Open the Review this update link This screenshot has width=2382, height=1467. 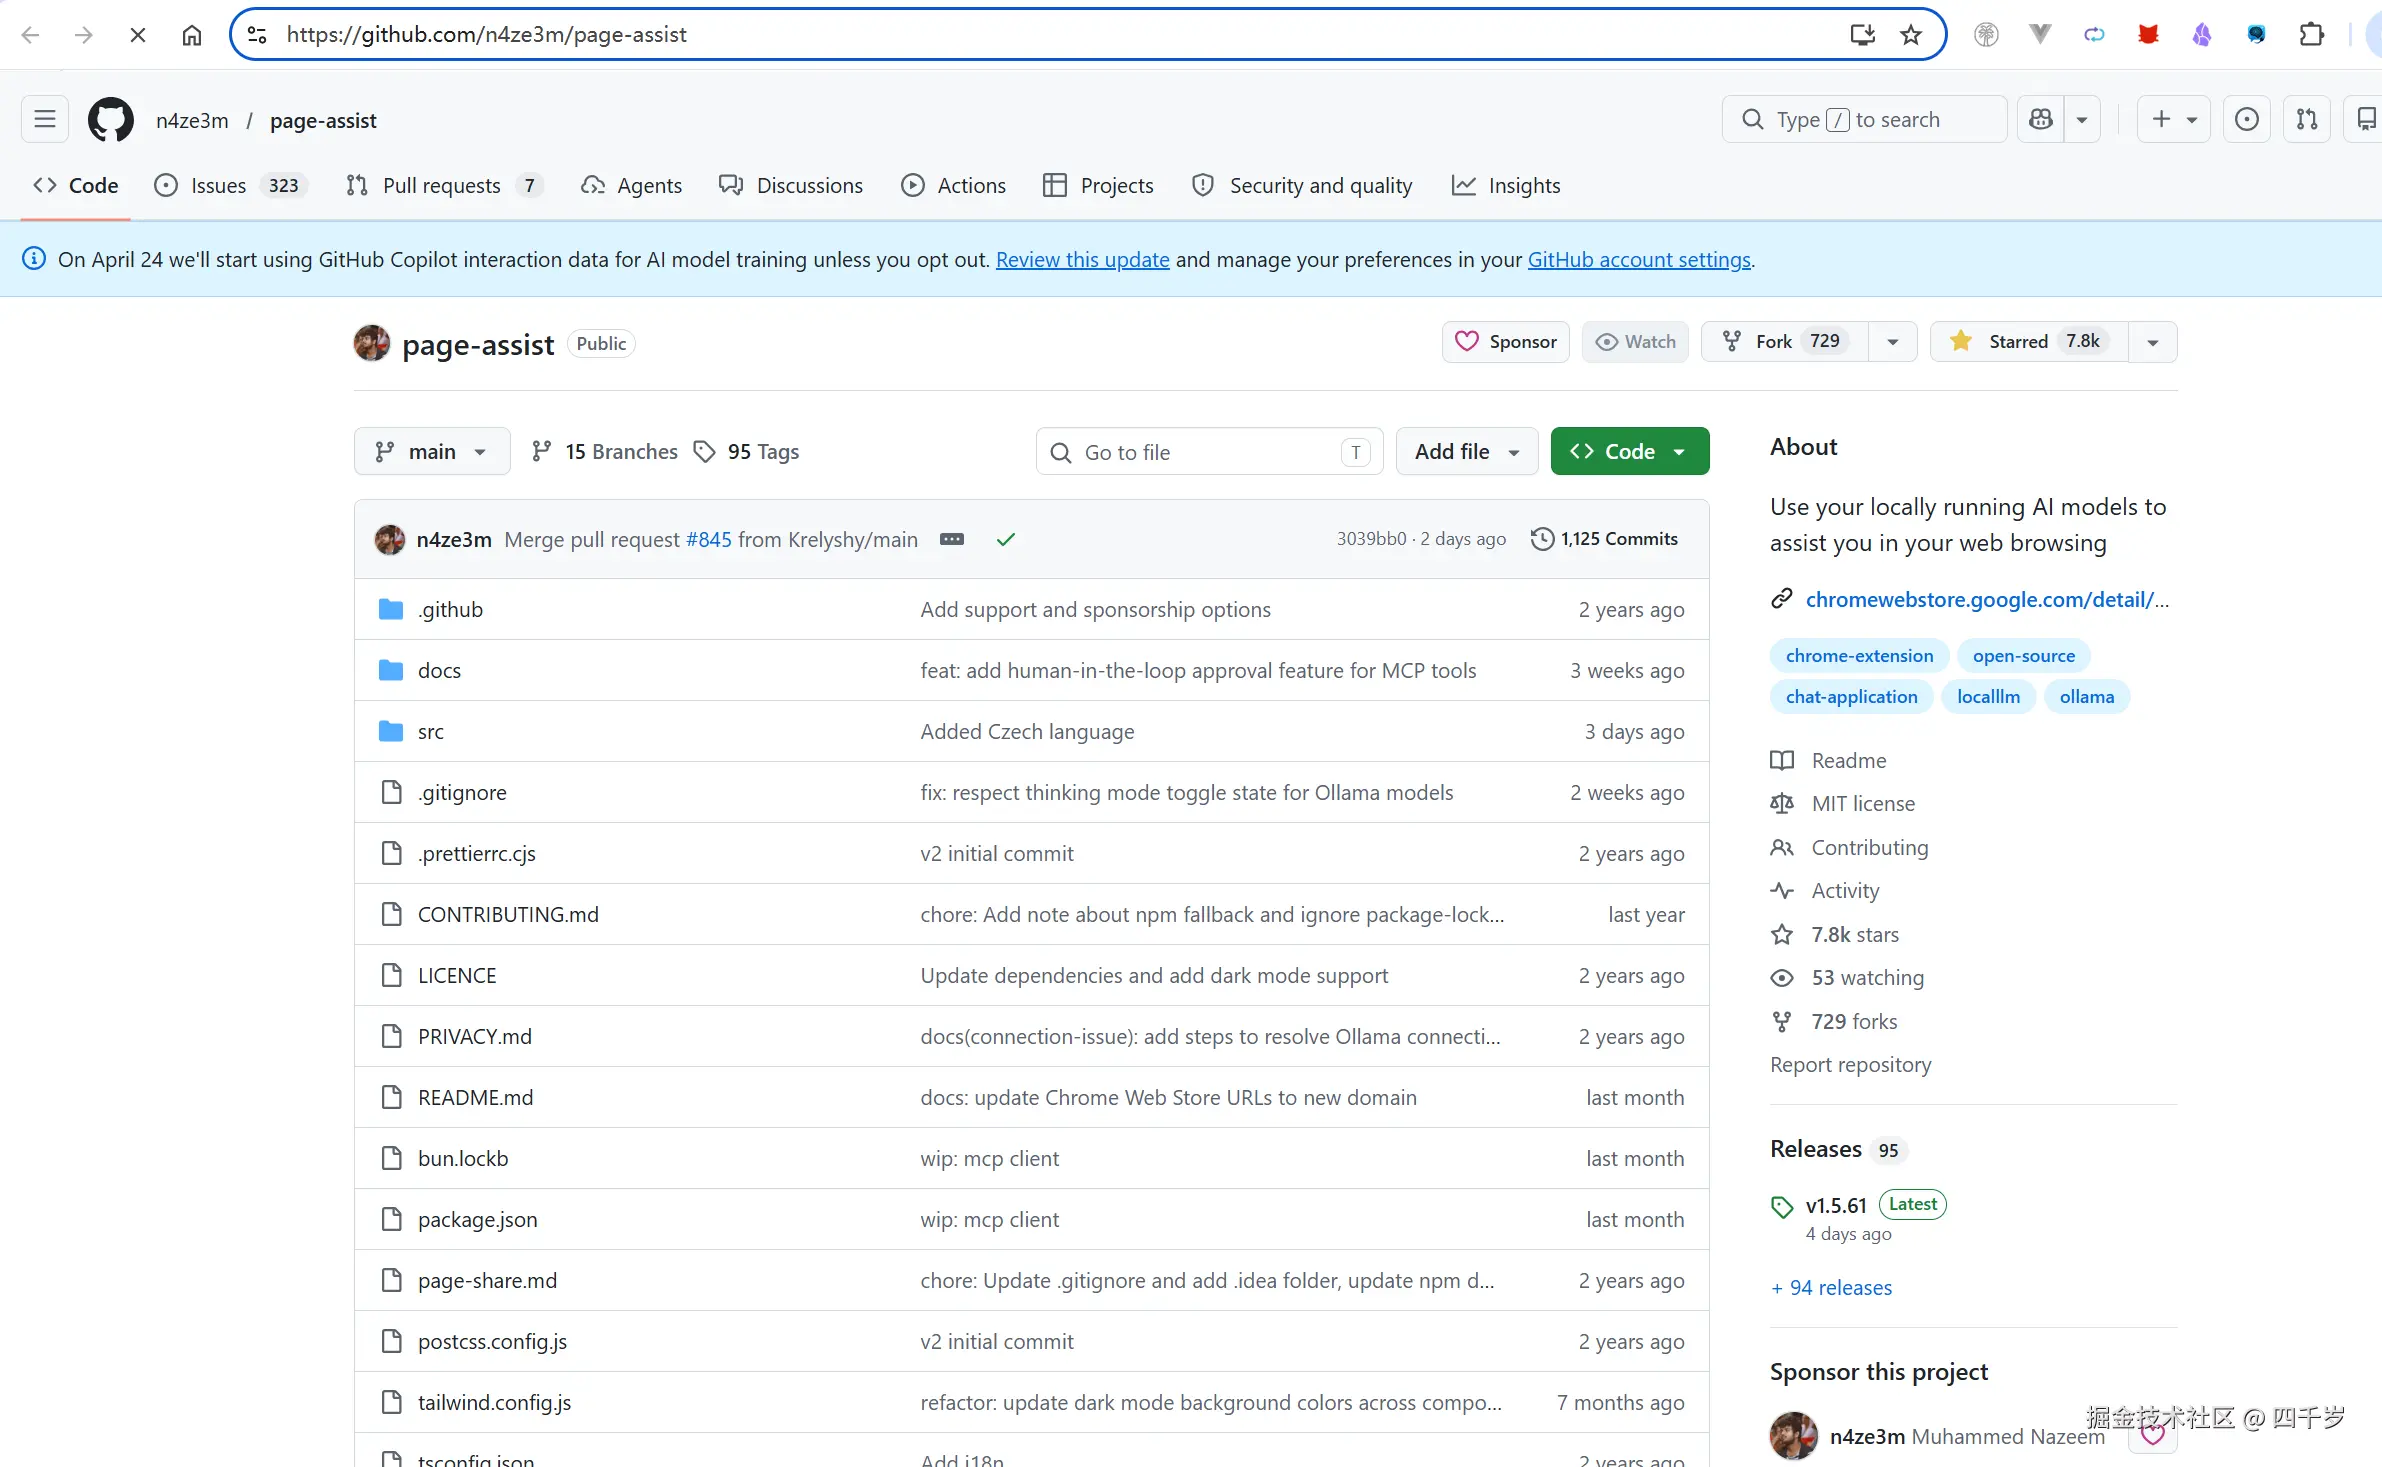point(1082,259)
